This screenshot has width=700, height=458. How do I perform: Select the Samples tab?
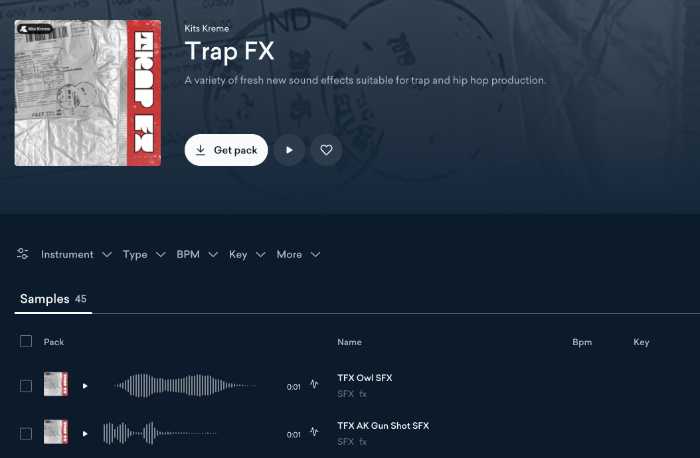pos(53,299)
